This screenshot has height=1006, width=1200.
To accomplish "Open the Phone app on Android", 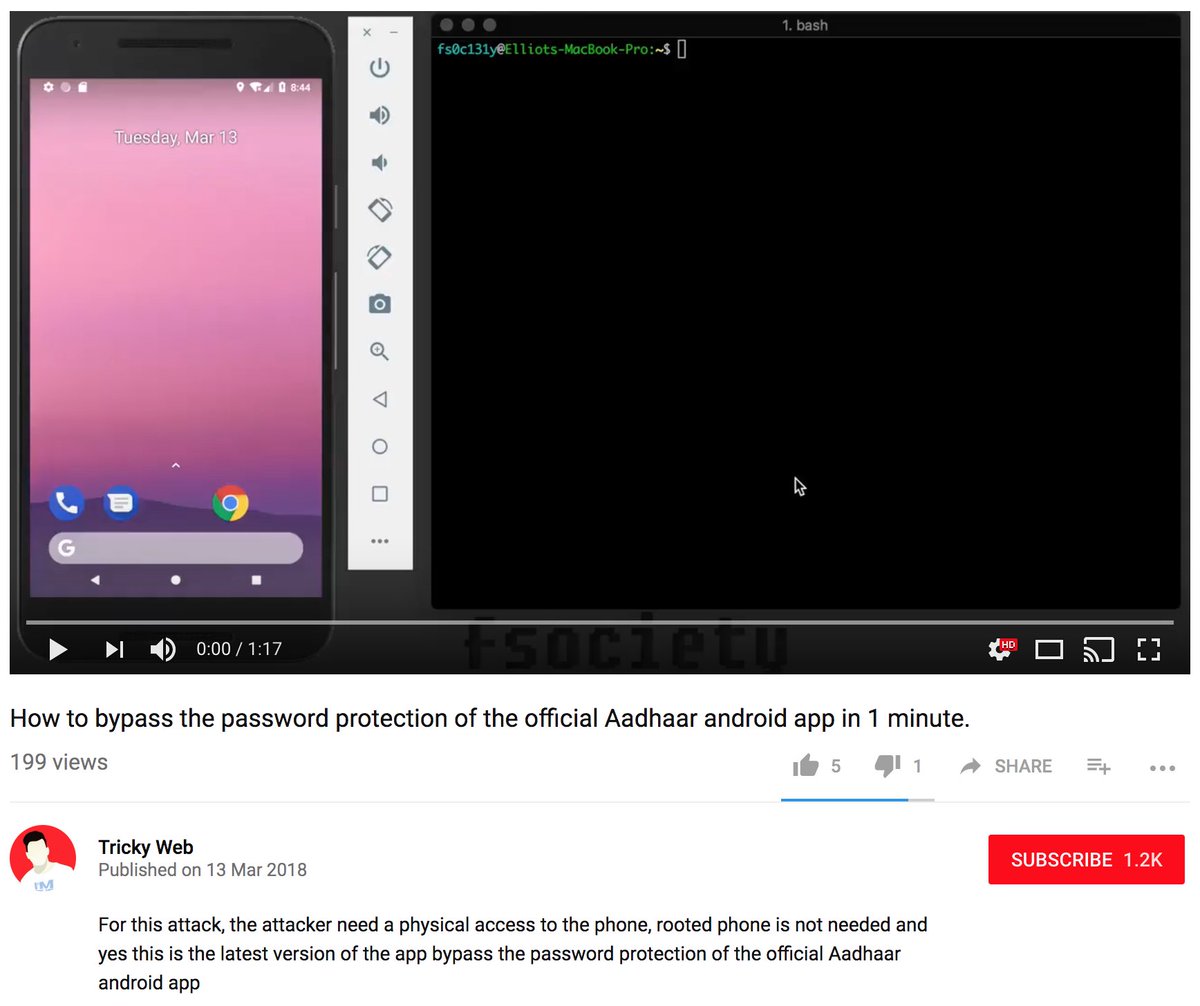I will [67, 503].
